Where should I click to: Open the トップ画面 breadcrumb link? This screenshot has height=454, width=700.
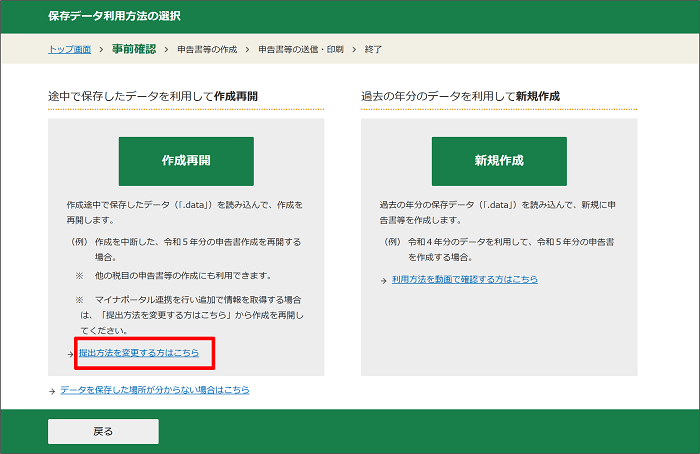(x=70, y=49)
